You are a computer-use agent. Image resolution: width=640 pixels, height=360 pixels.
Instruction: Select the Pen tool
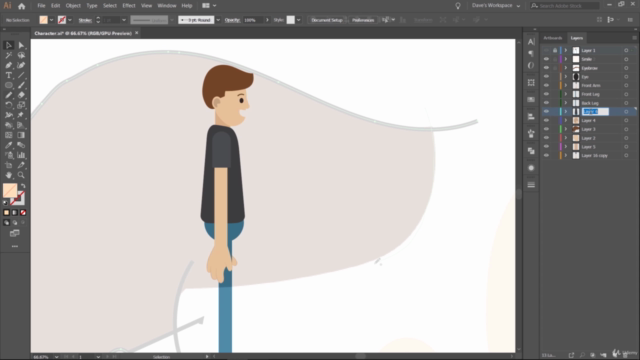pos(9,65)
